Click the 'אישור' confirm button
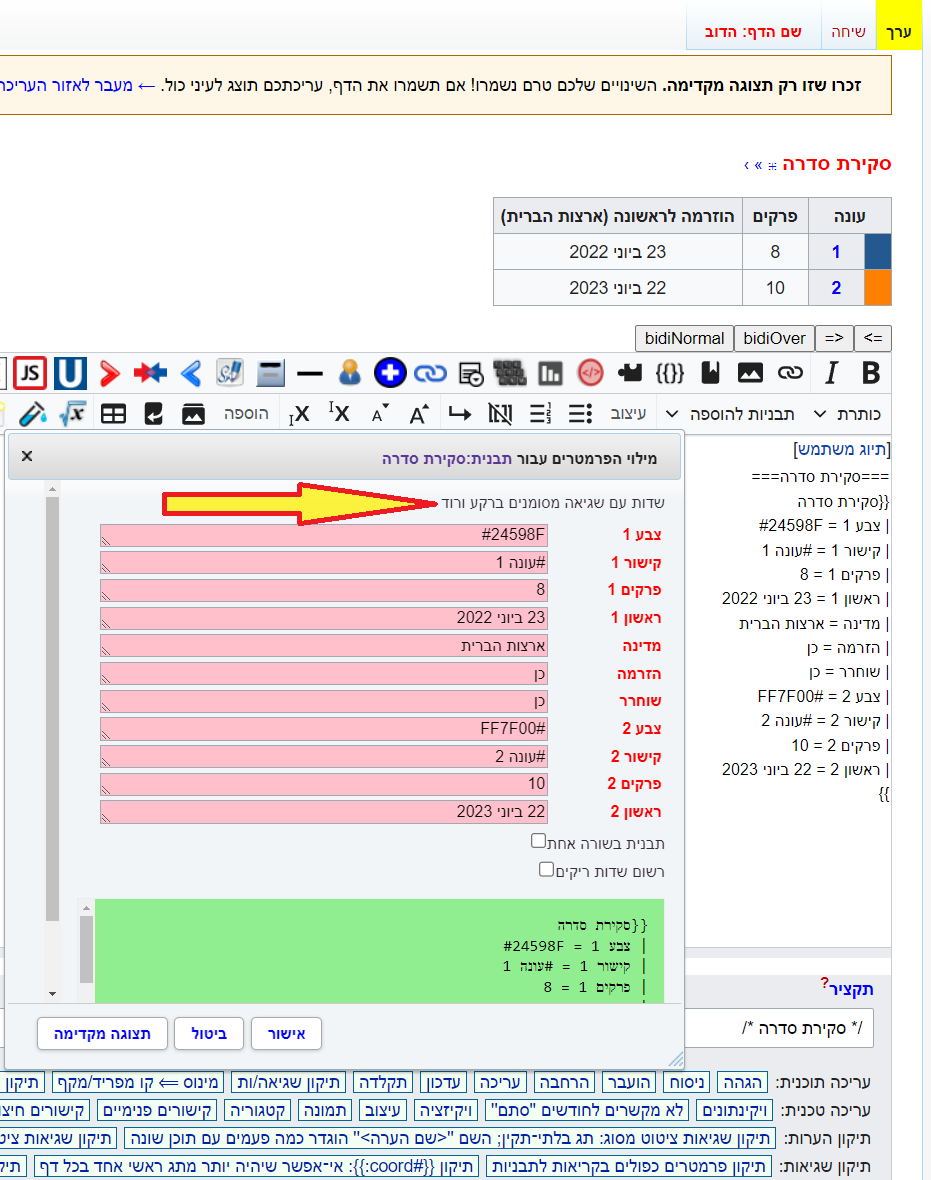 [x=287, y=1033]
